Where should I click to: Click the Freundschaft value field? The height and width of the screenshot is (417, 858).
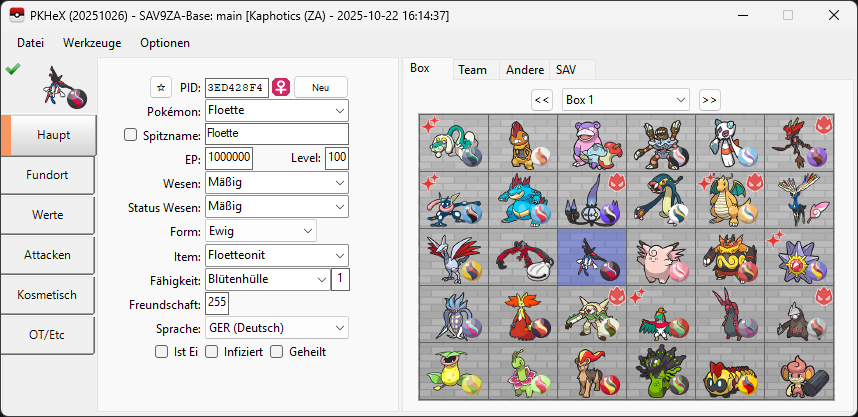coord(217,303)
